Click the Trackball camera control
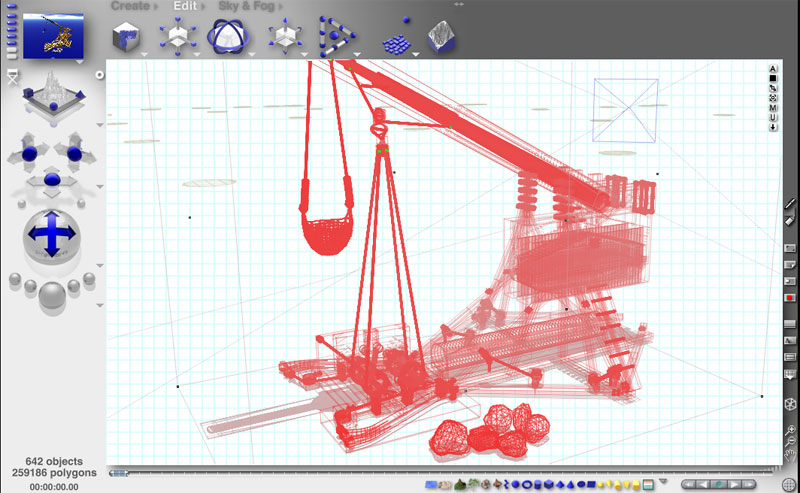Viewport: 800px width, 493px height. click(x=52, y=235)
